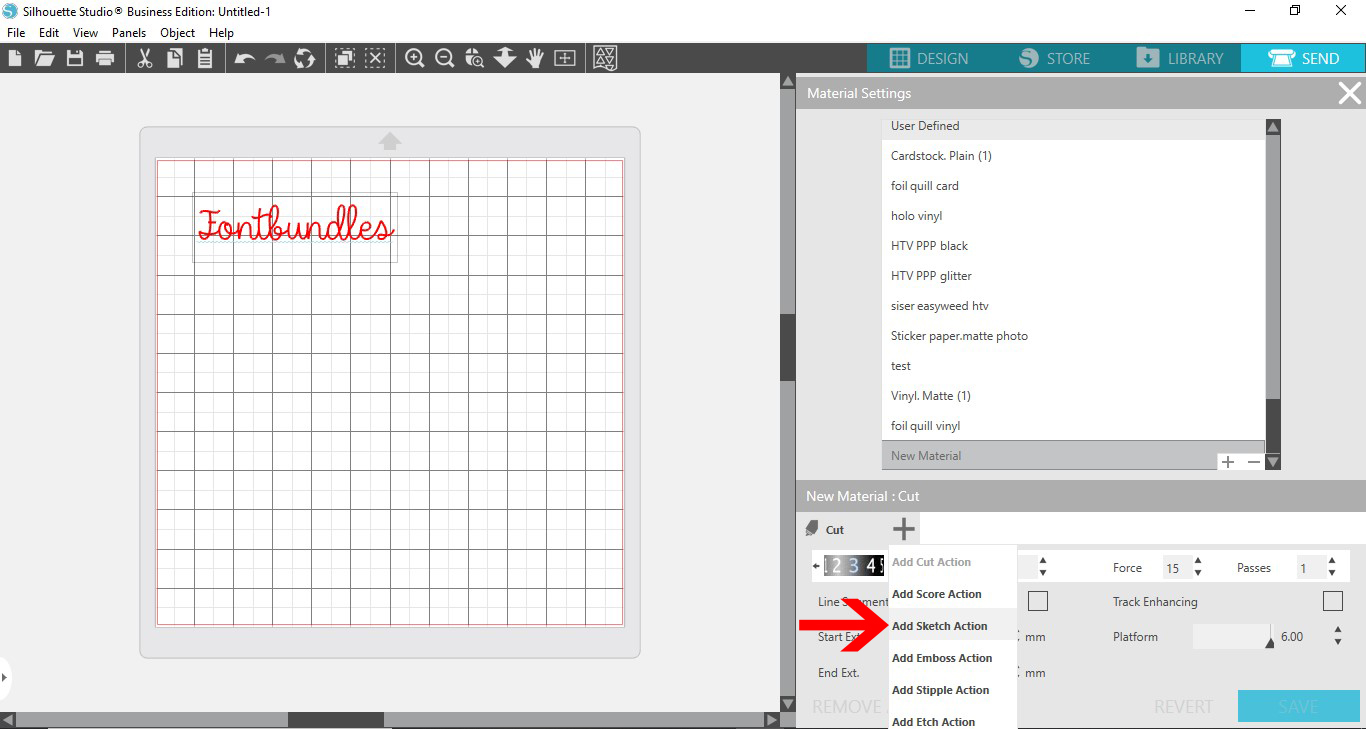Copy selection using toolbar copy icon

tap(175, 59)
